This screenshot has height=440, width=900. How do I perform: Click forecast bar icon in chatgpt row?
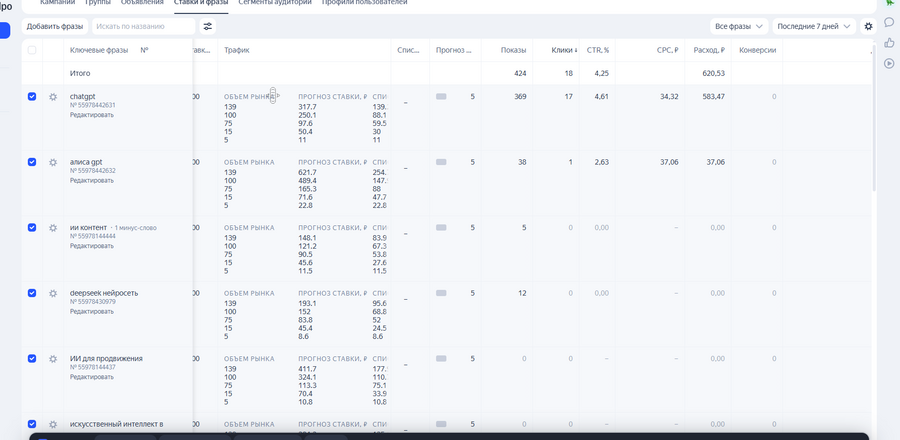441,97
